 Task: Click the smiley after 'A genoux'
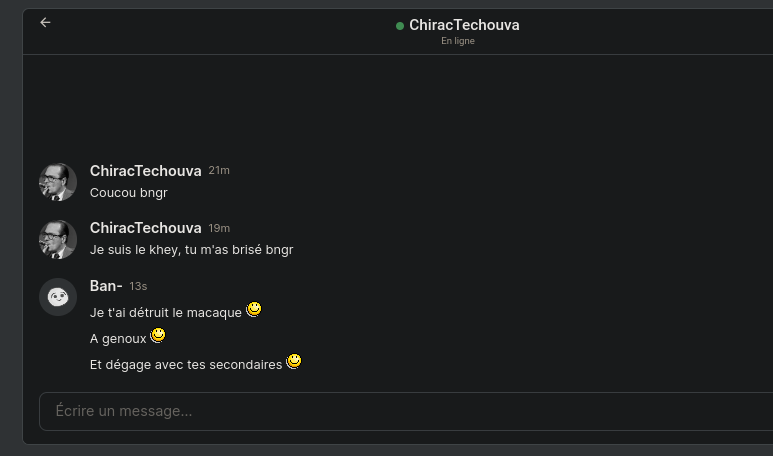[x=158, y=335]
